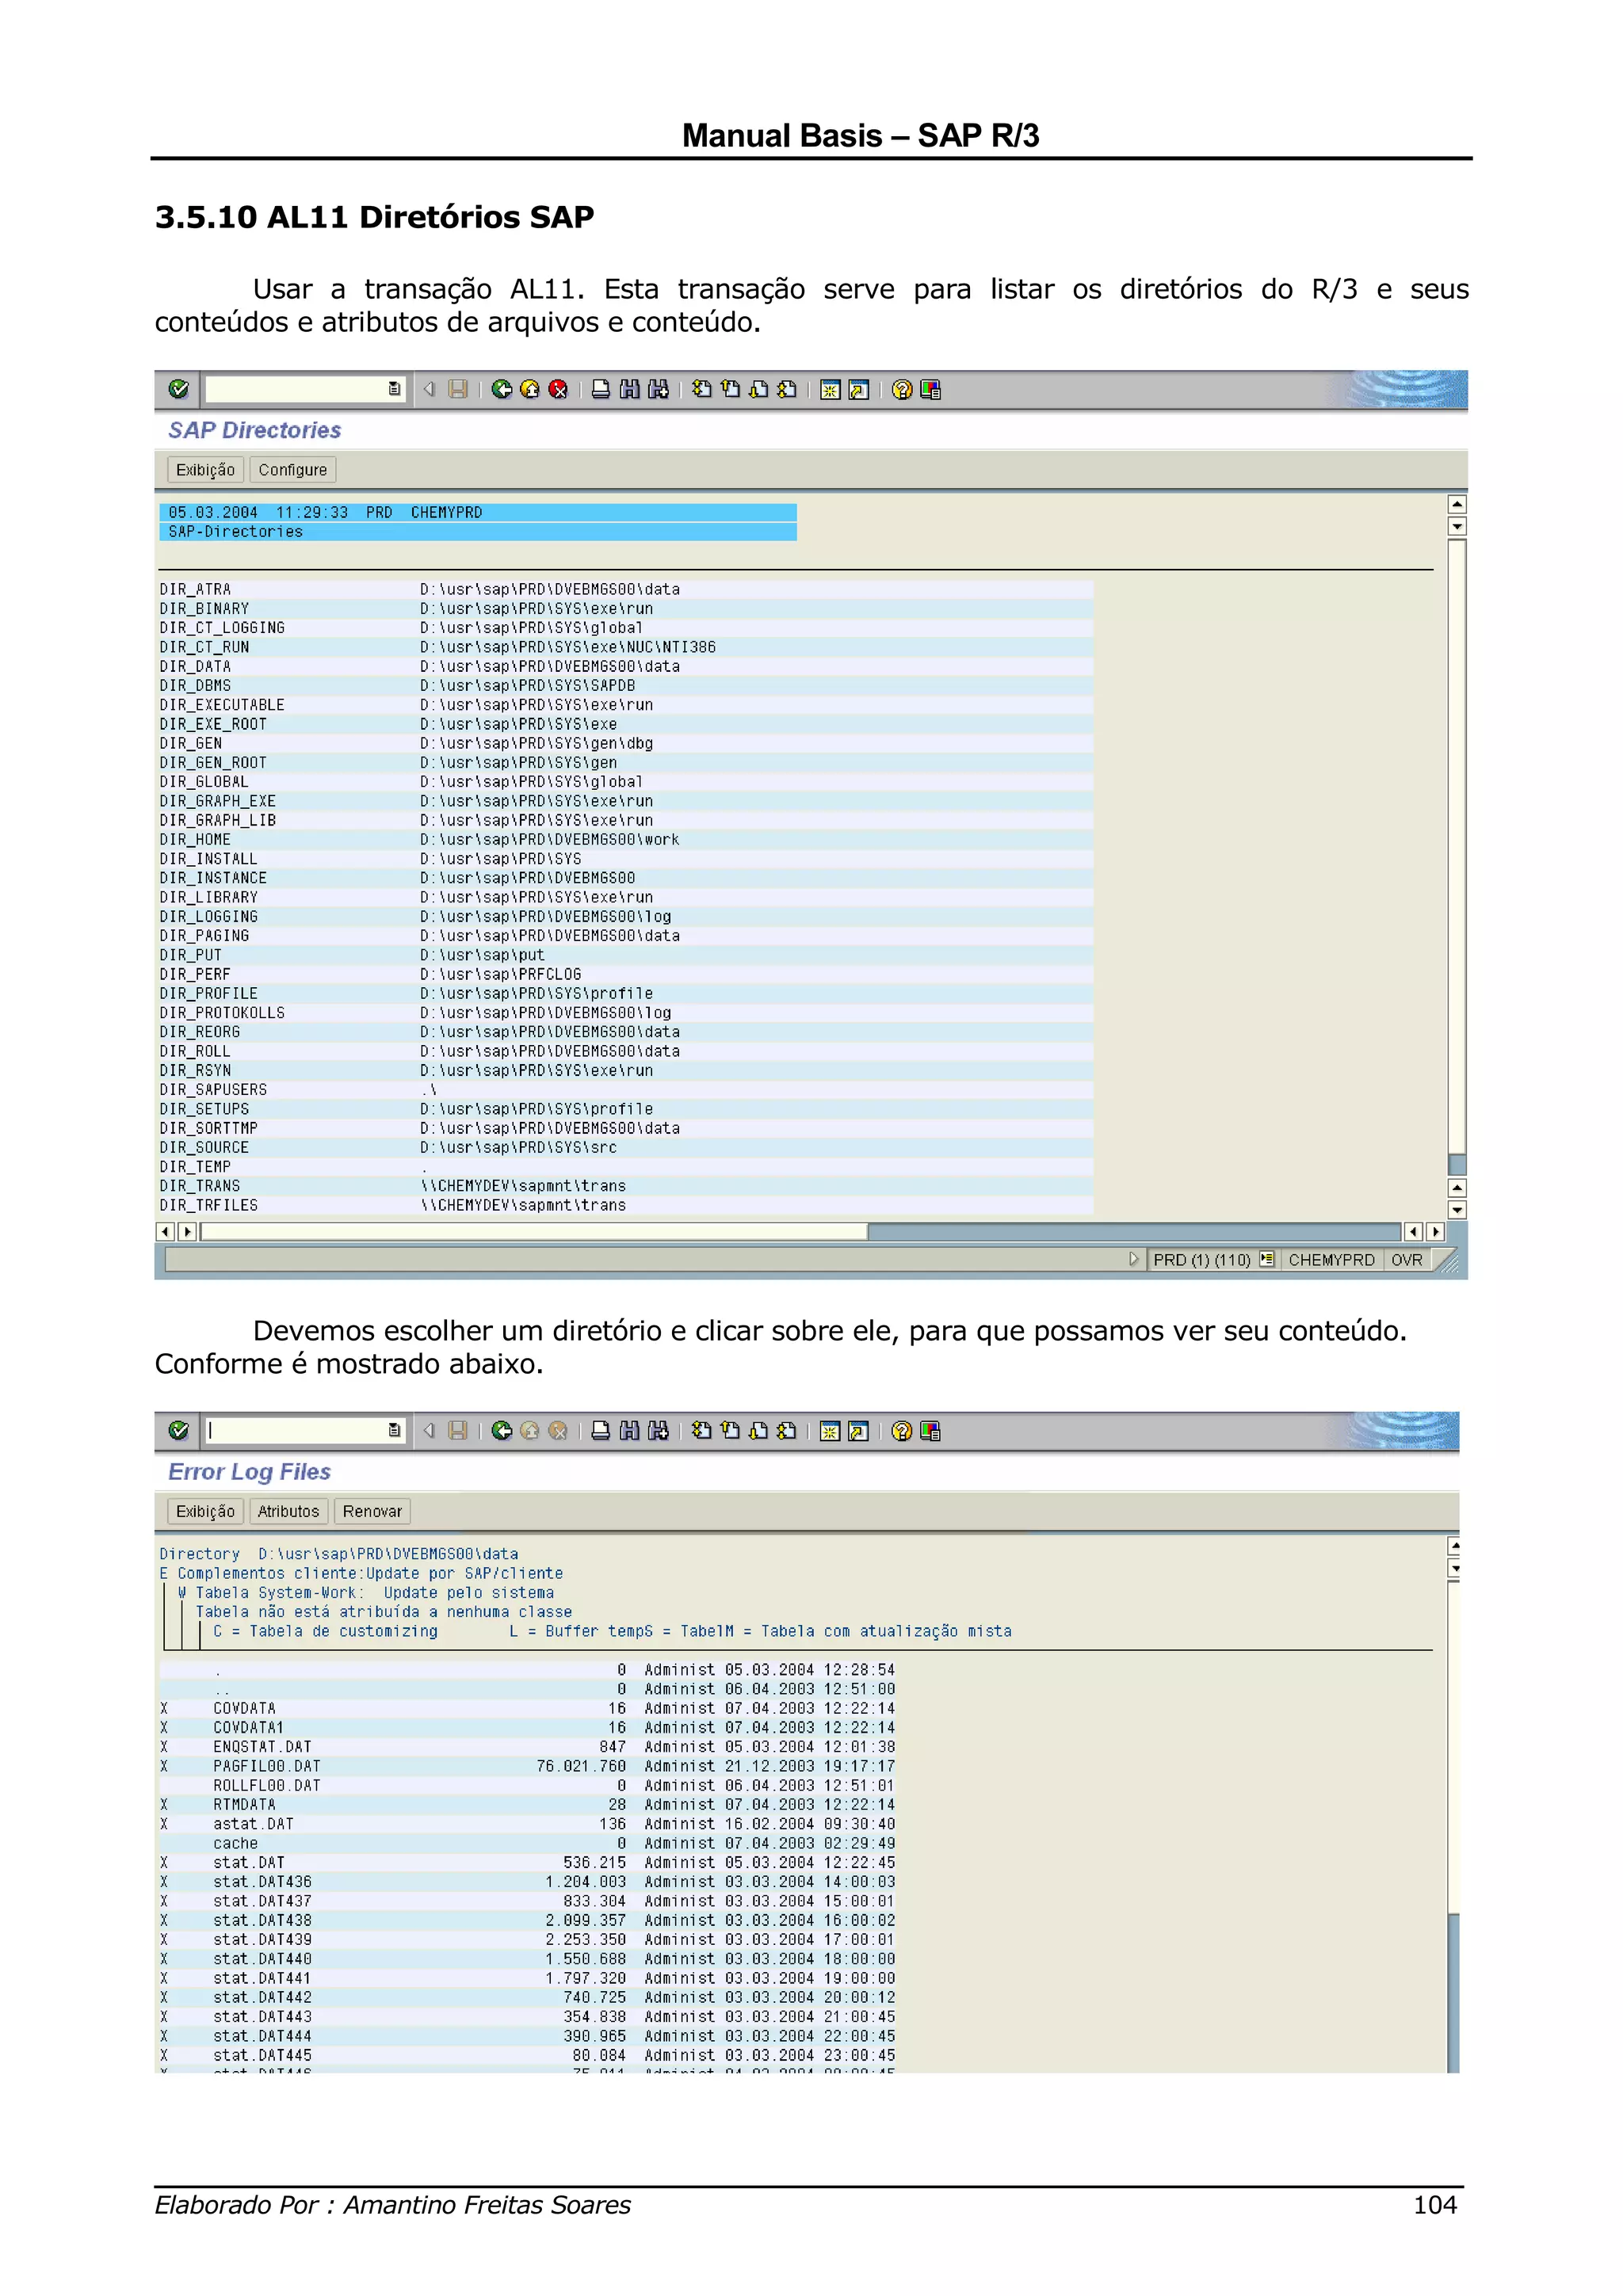Viewport: 1623px width, 2296px height.
Task: Click the disabled Save diskette in SAP Directories toolbar
Action: 458,389
